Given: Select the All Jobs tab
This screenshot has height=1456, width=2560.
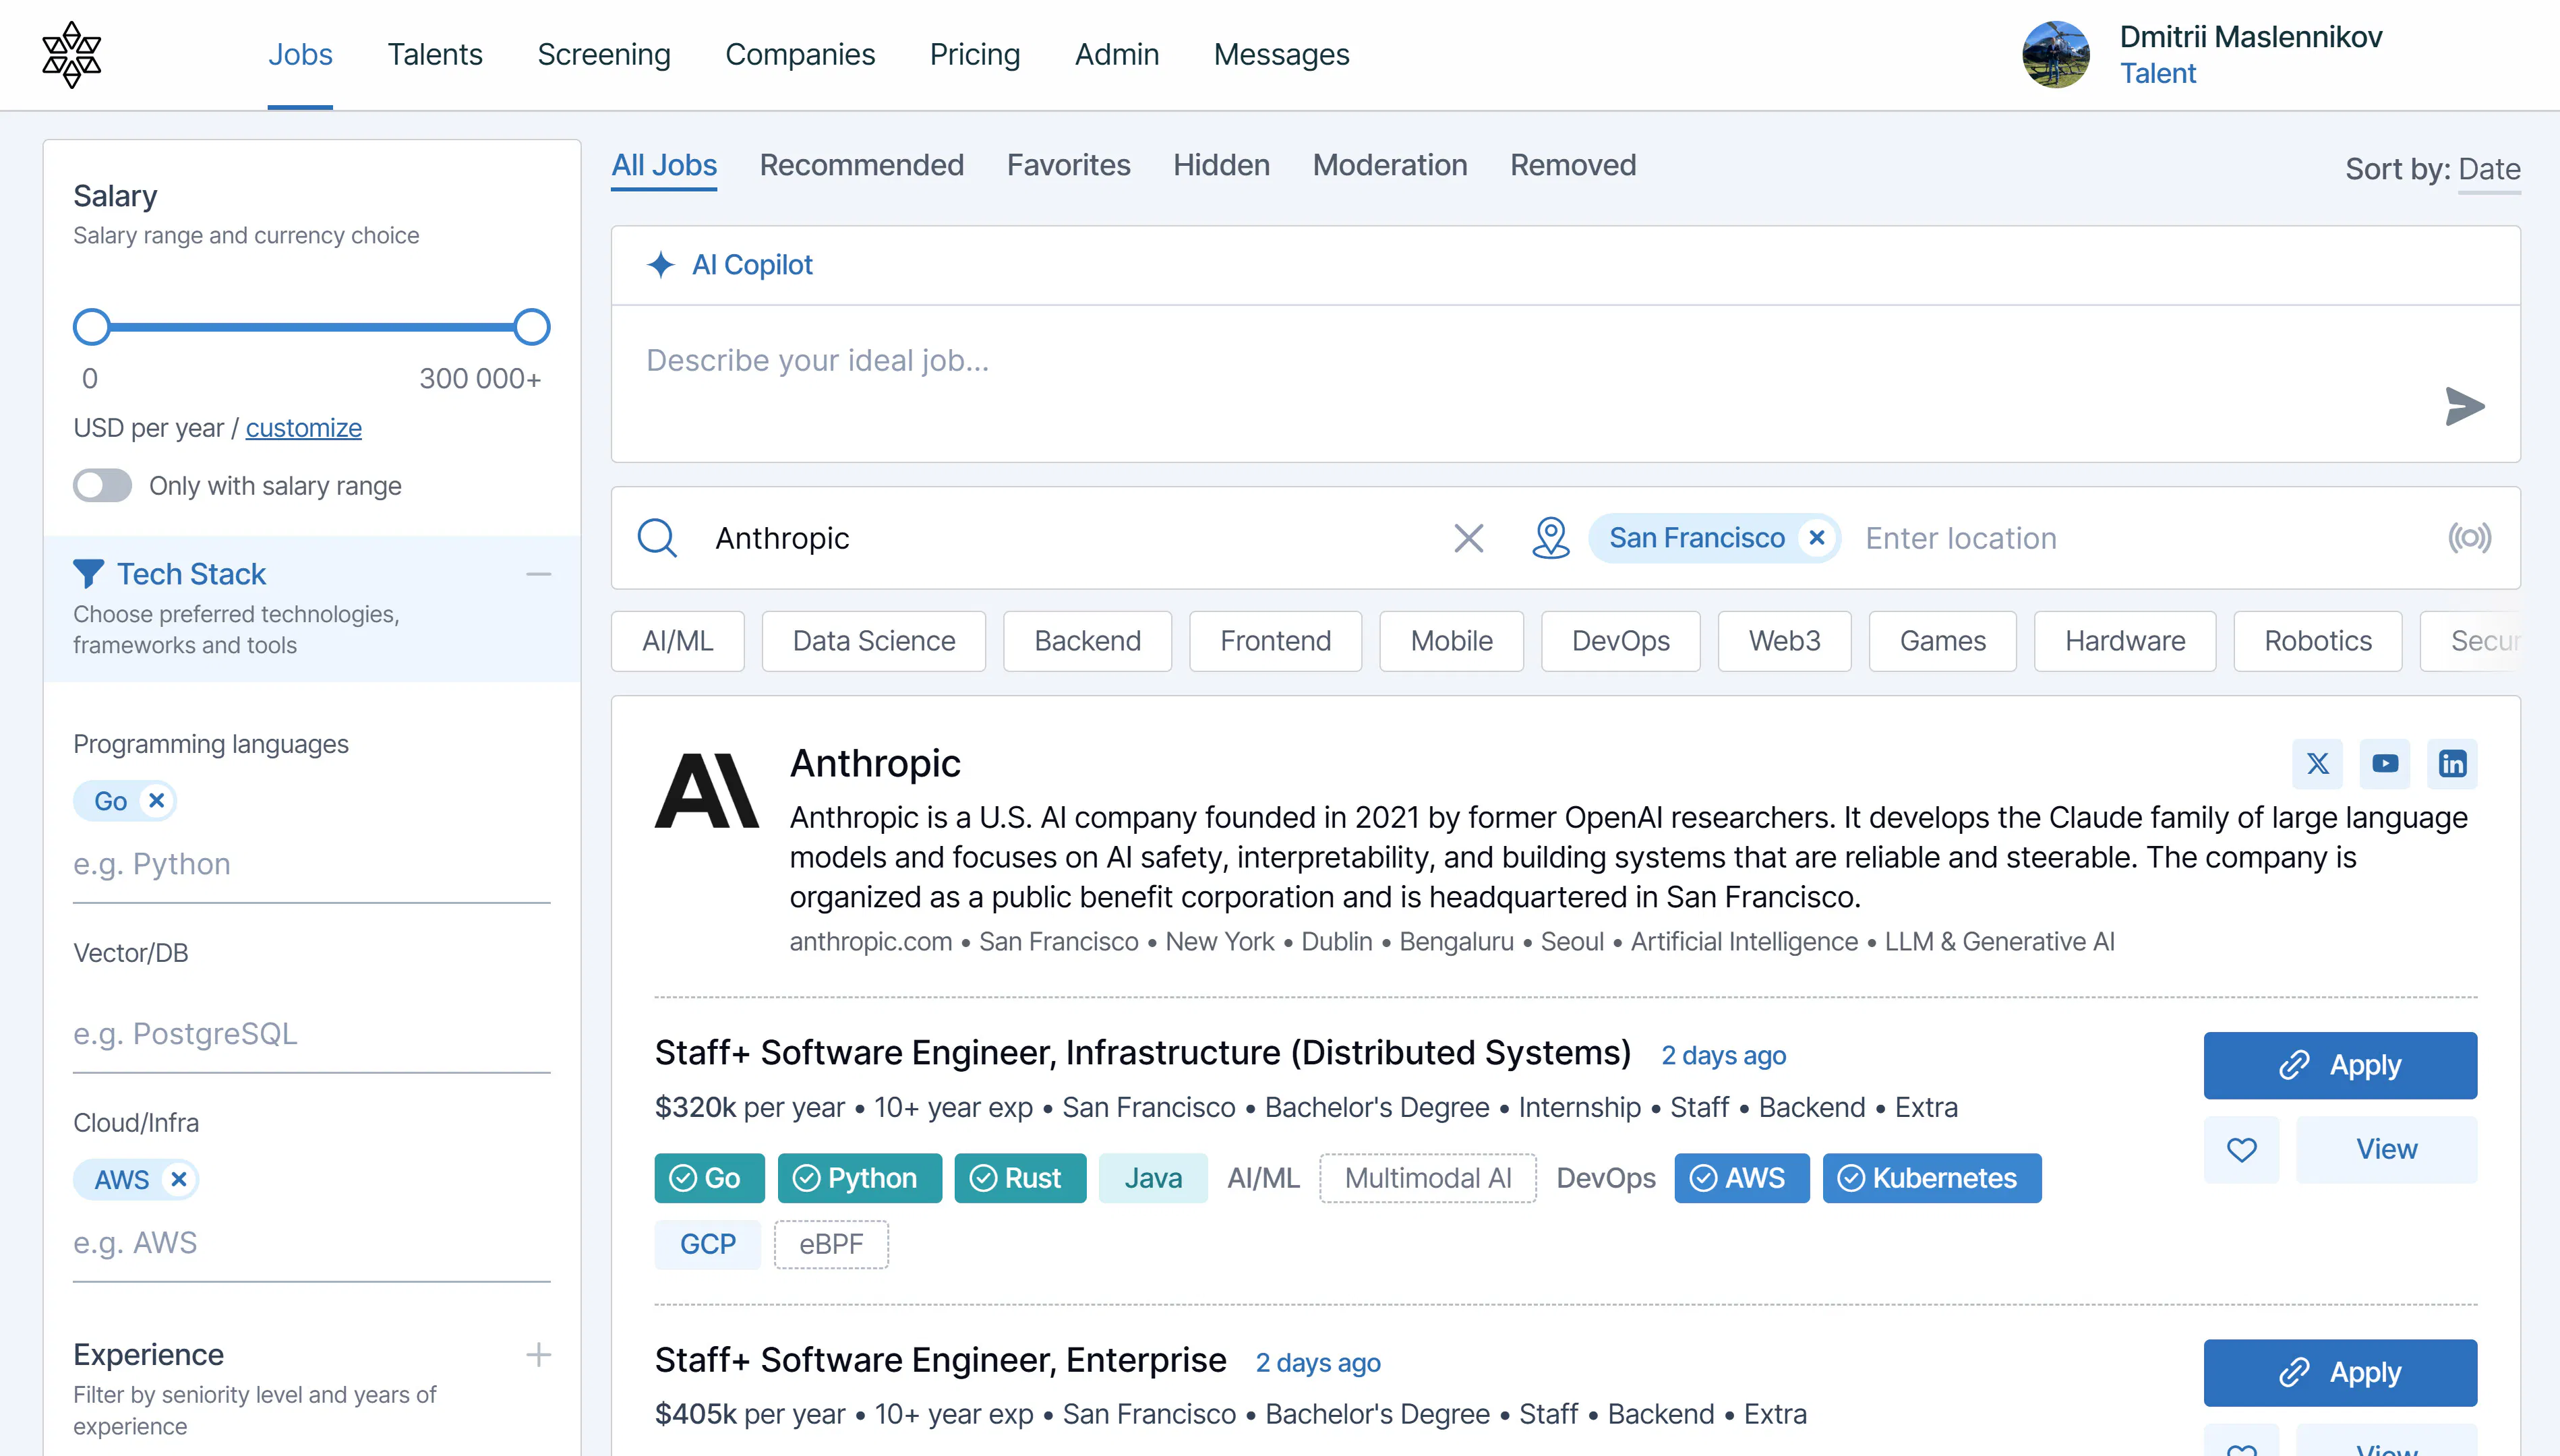Looking at the screenshot, I should tap(664, 165).
